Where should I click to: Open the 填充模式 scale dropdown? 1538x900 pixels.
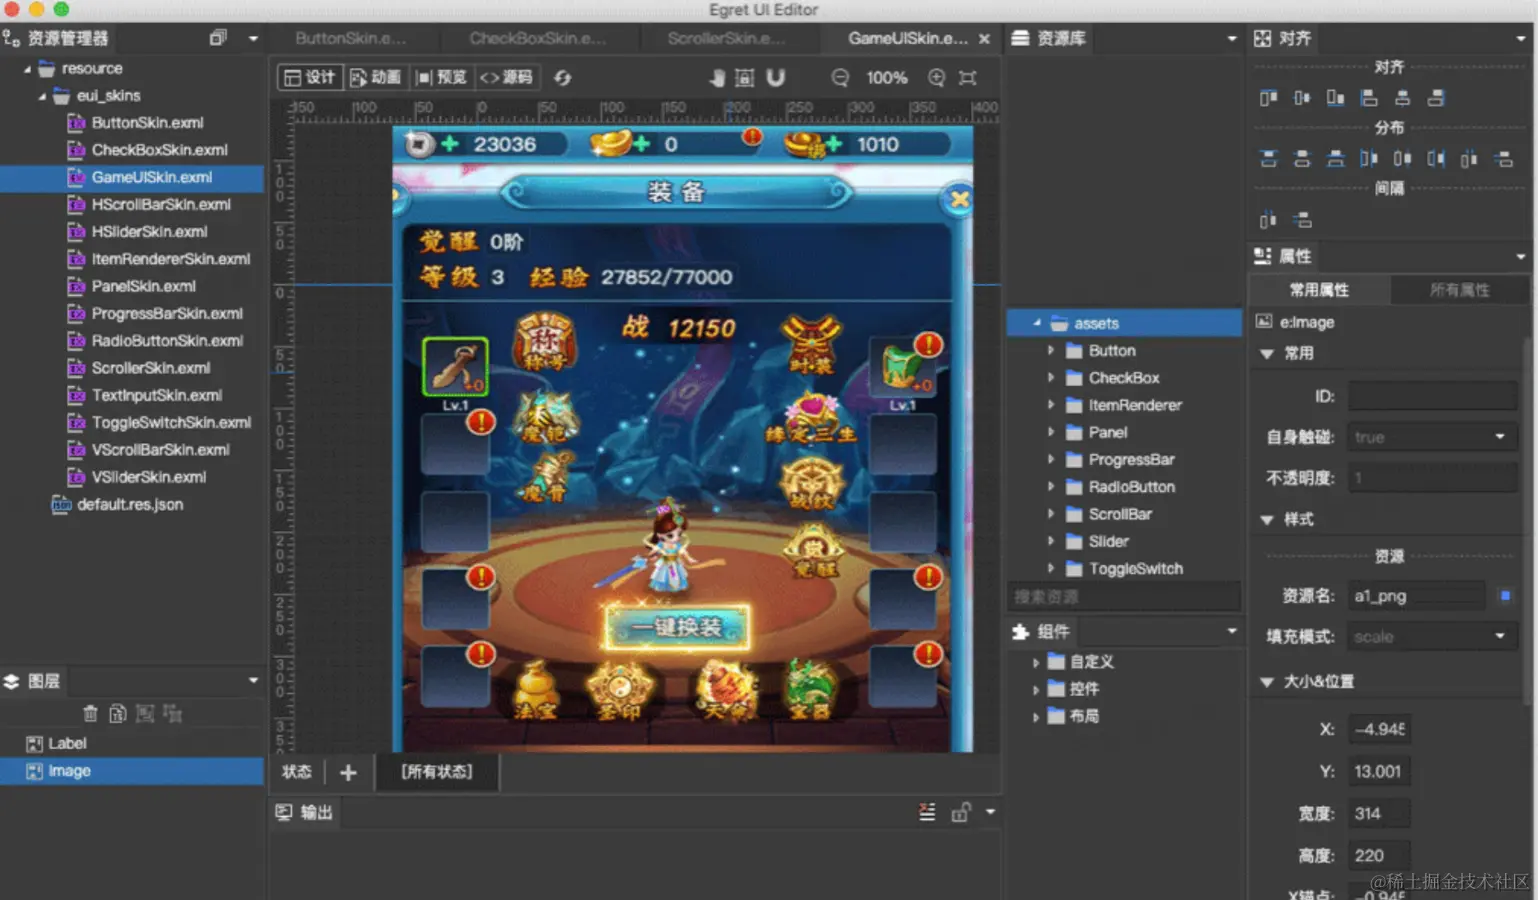coord(1432,636)
